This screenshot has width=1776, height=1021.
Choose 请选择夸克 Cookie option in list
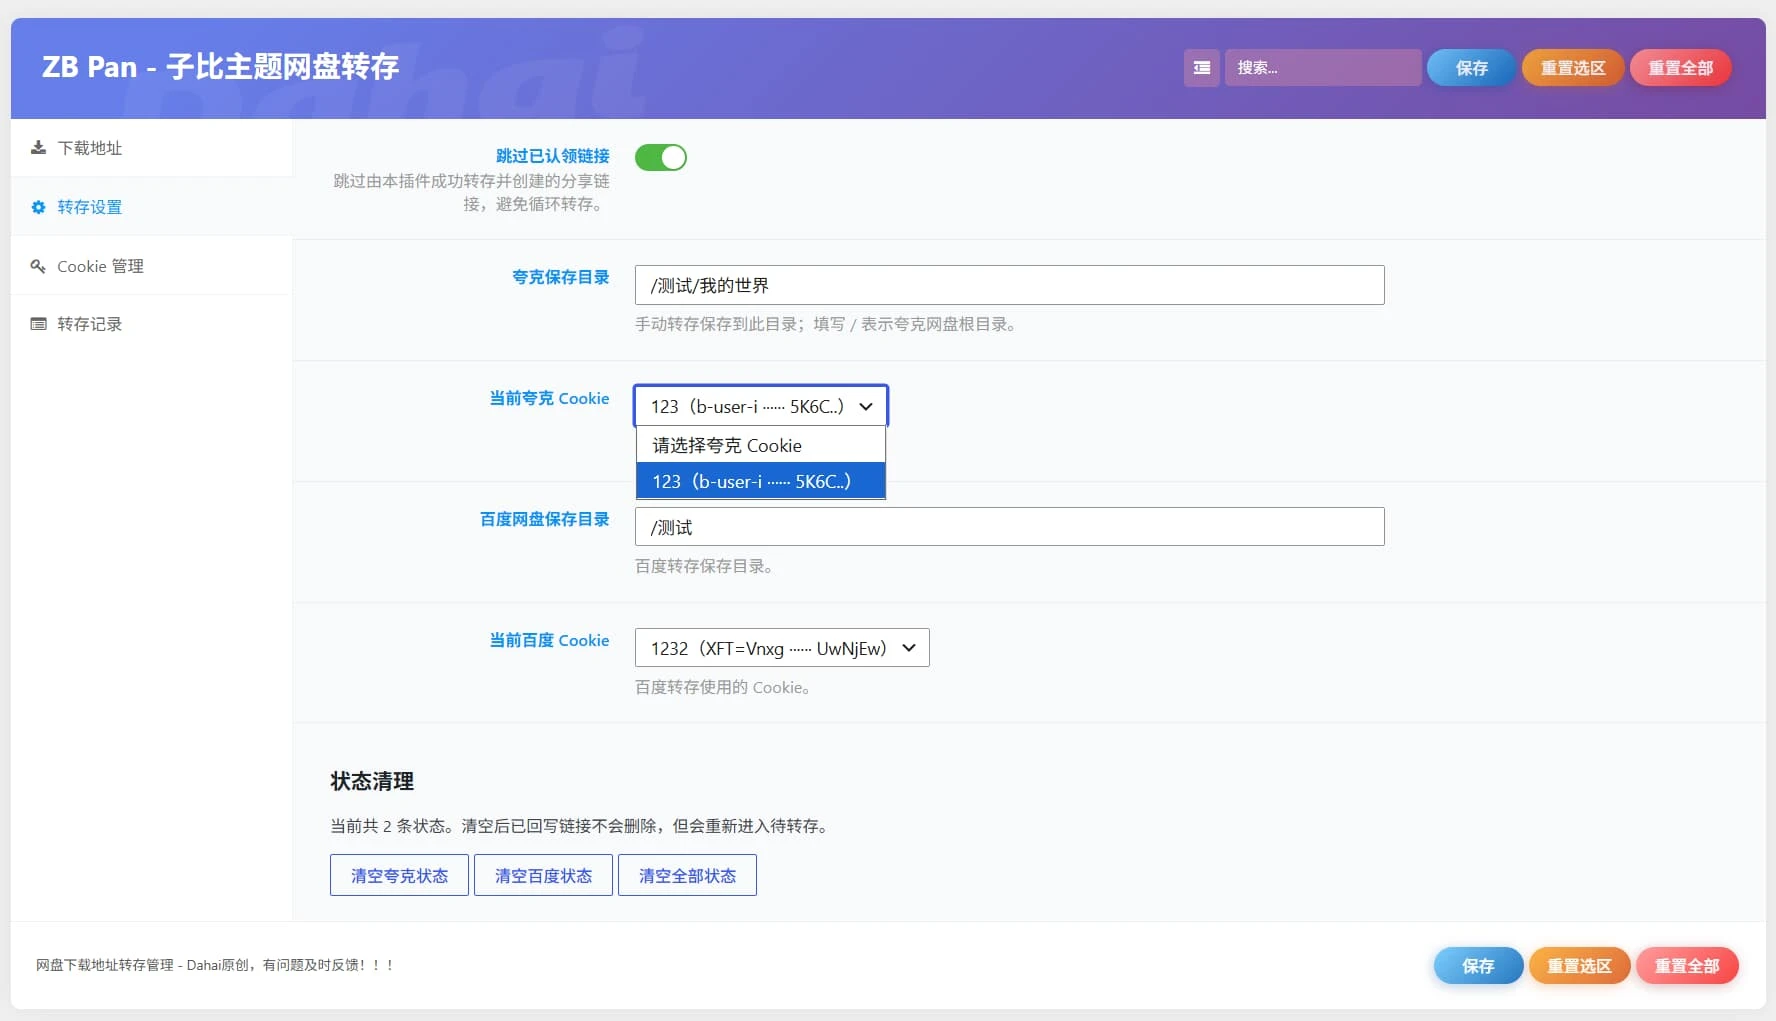761,445
